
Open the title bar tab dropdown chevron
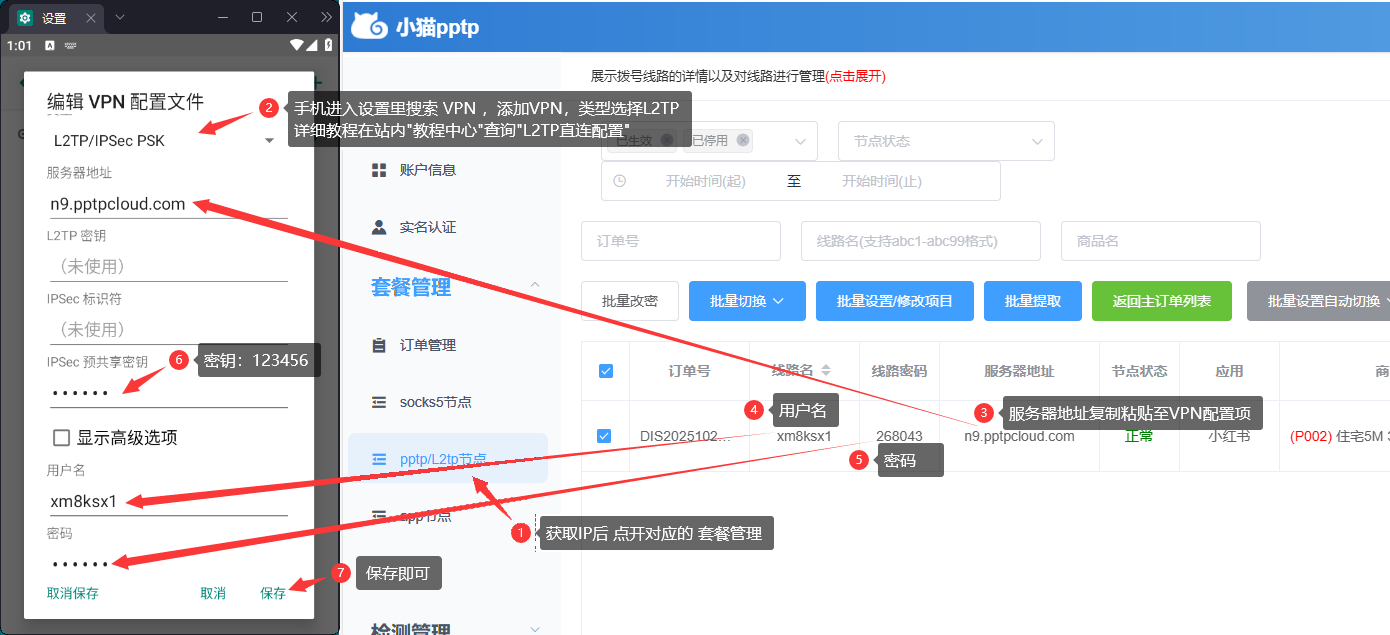coord(120,17)
